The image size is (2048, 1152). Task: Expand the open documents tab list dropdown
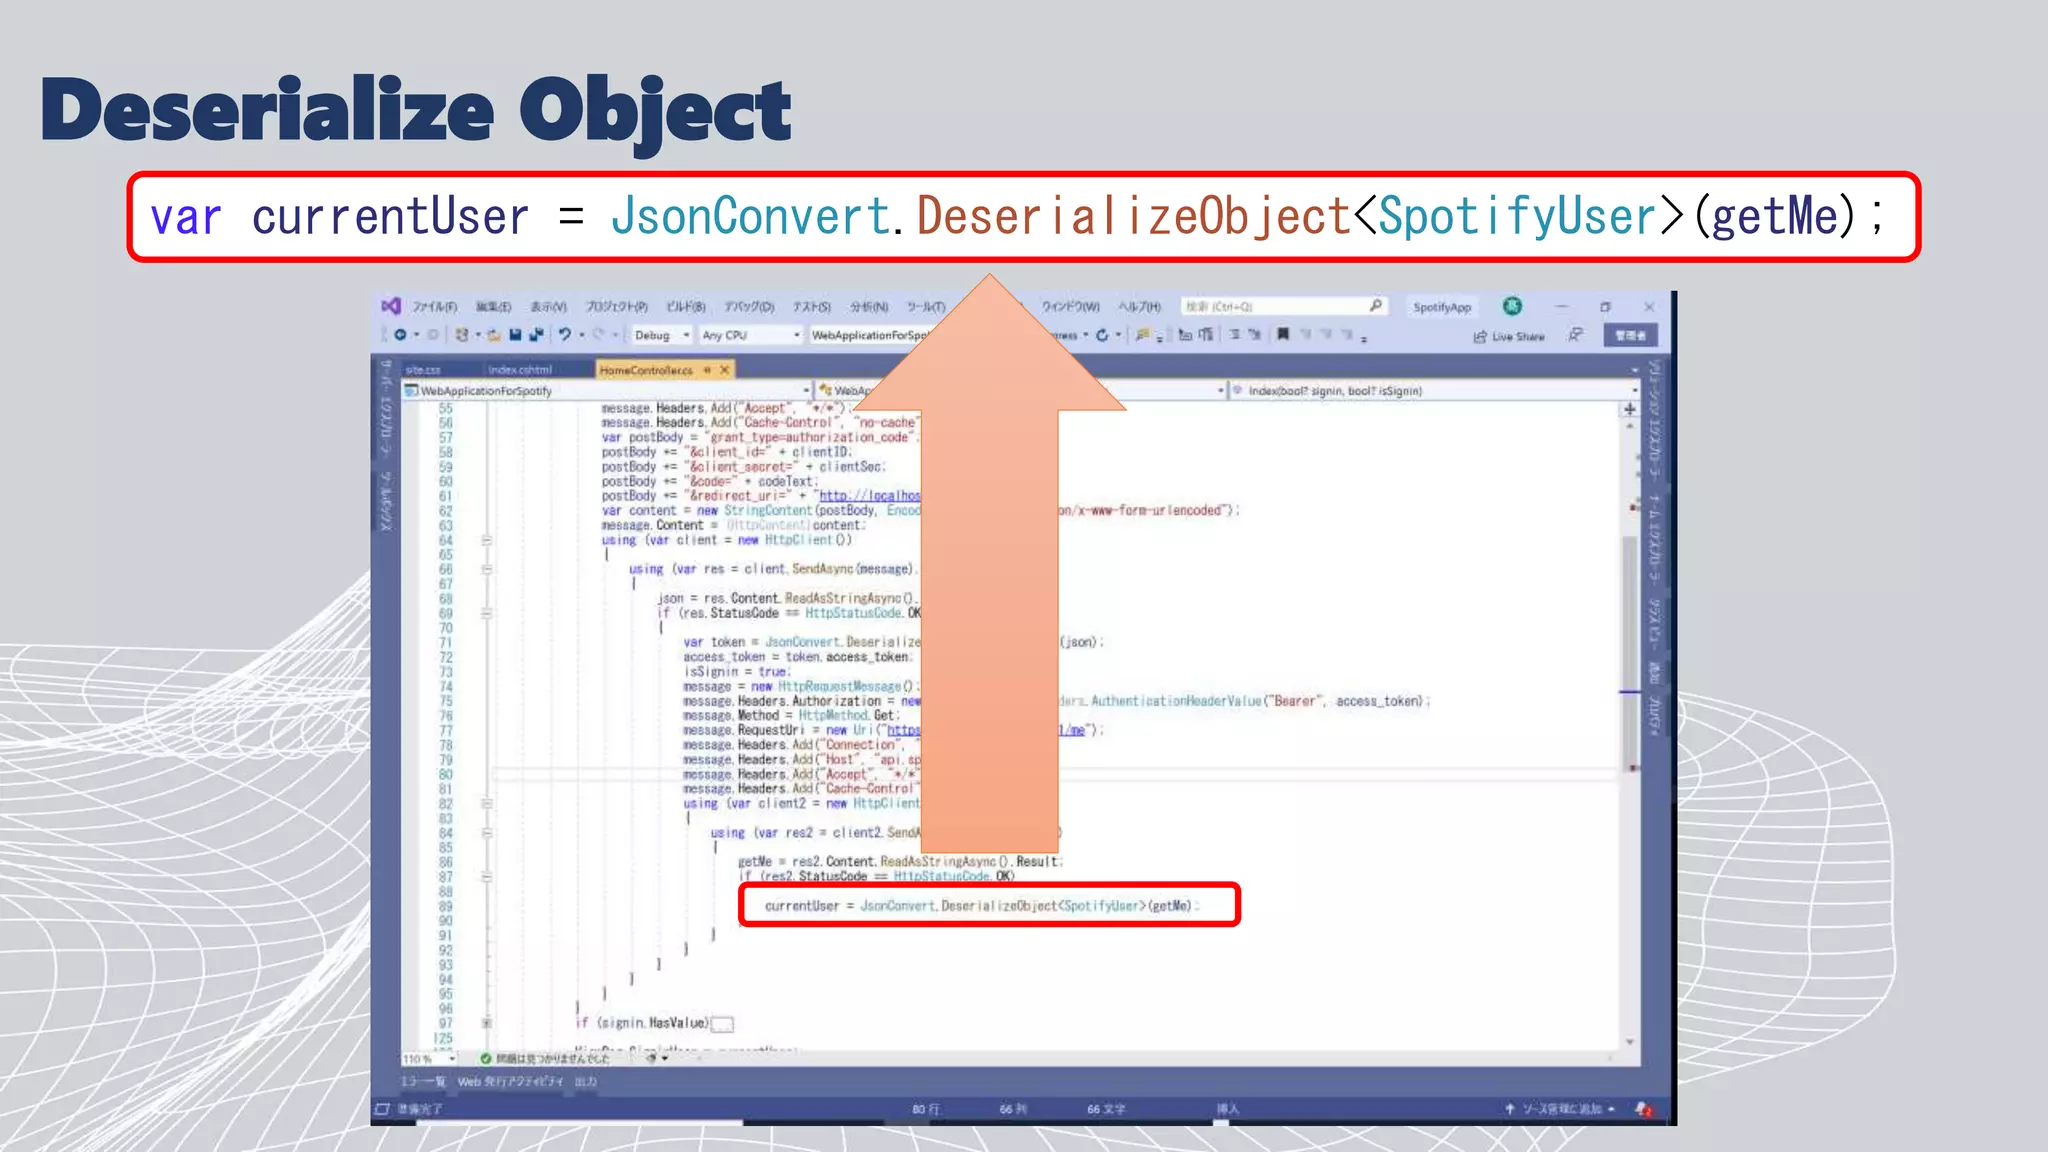[x=1635, y=370]
